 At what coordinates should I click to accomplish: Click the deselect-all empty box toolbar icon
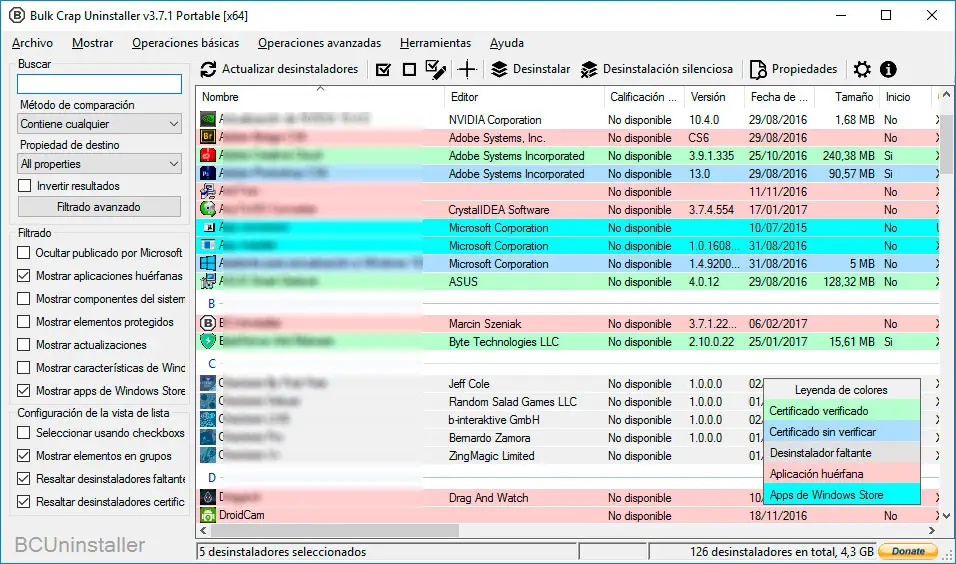pyautogui.click(x=409, y=70)
